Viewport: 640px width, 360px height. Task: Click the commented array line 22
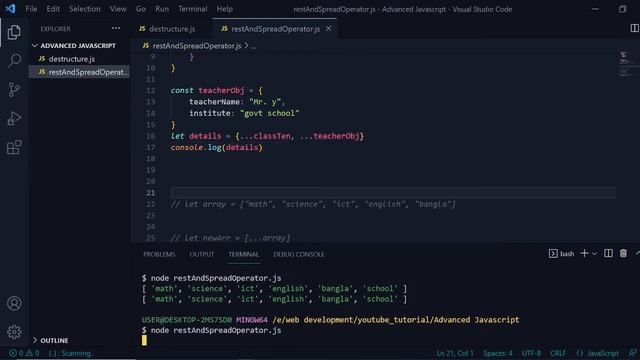click(313, 204)
